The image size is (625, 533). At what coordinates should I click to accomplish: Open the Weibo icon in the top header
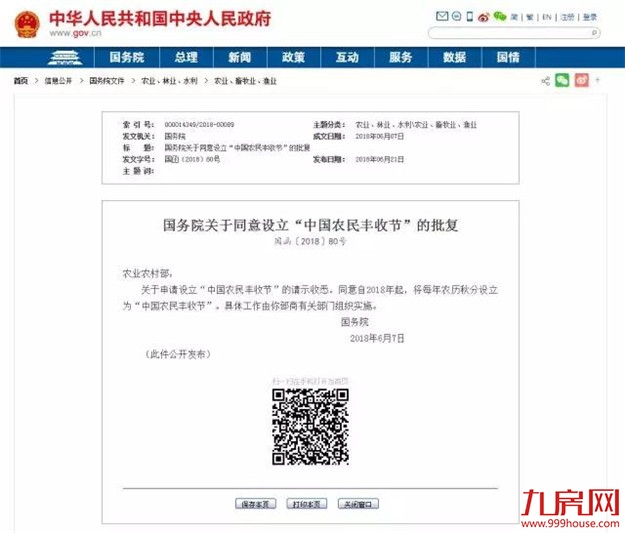[x=483, y=17]
